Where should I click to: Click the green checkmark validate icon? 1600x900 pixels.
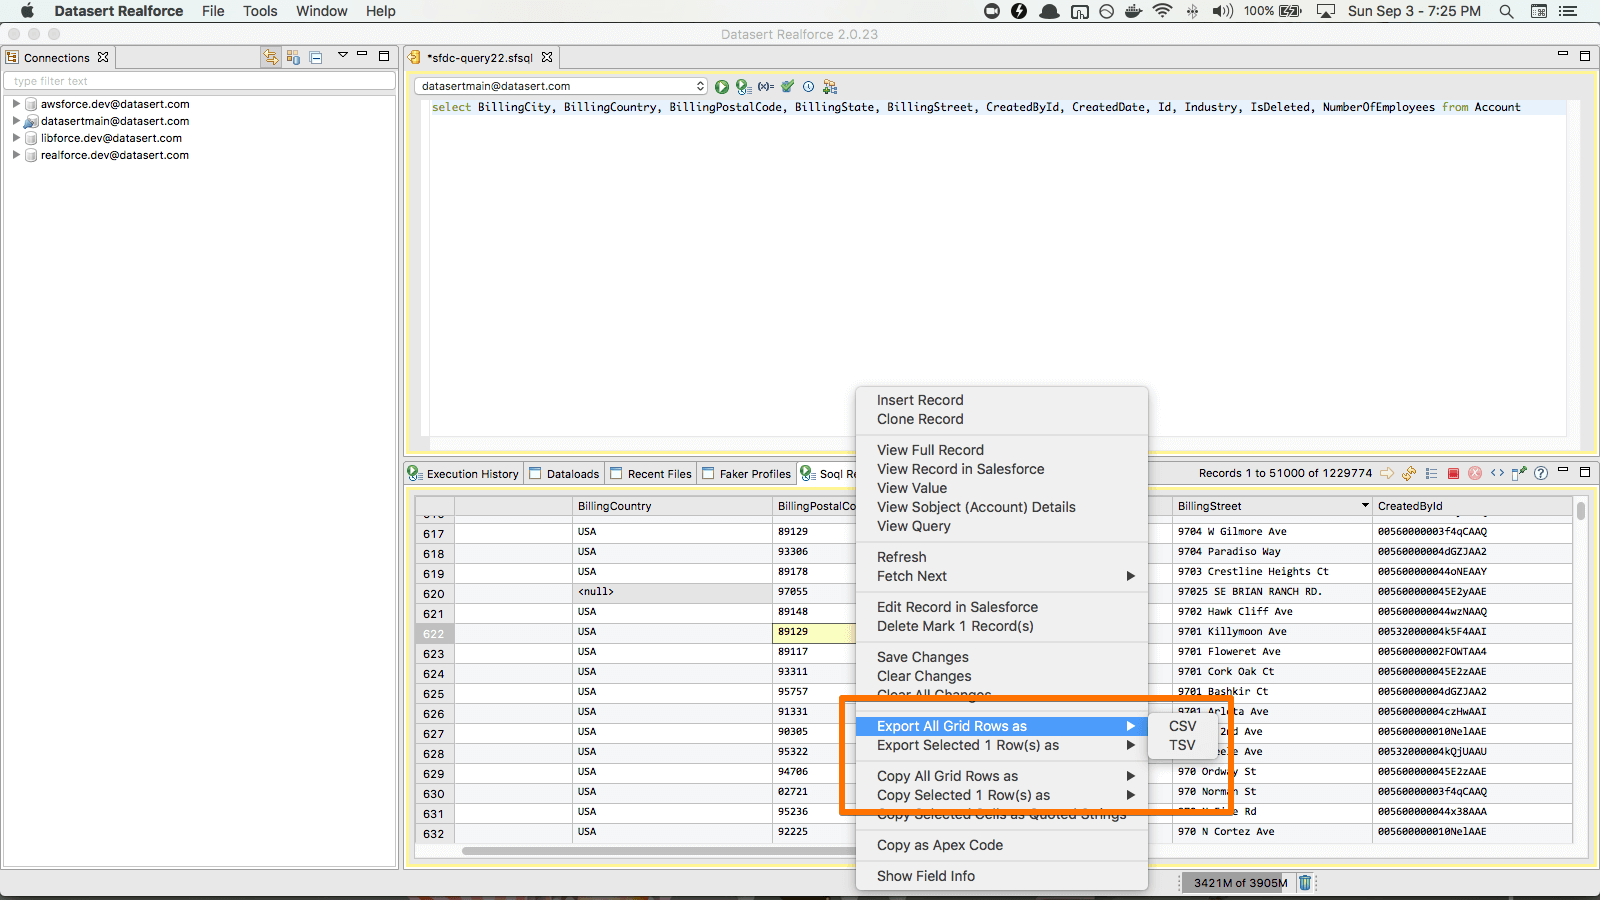point(788,87)
